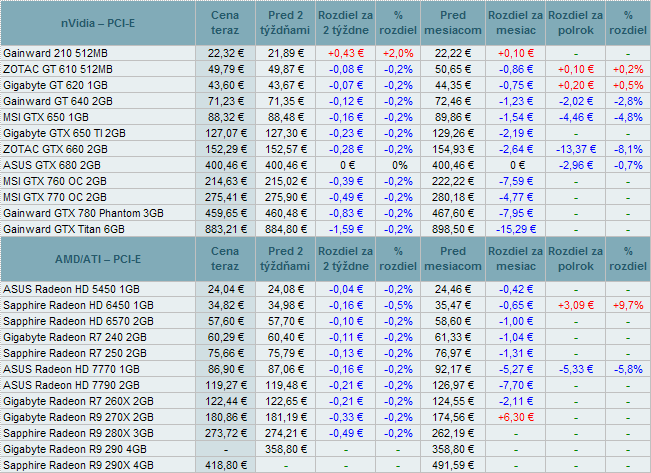Screen dimensions: 651x473
Task: Click the '418,80 €' current price cell
Action: point(226,465)
